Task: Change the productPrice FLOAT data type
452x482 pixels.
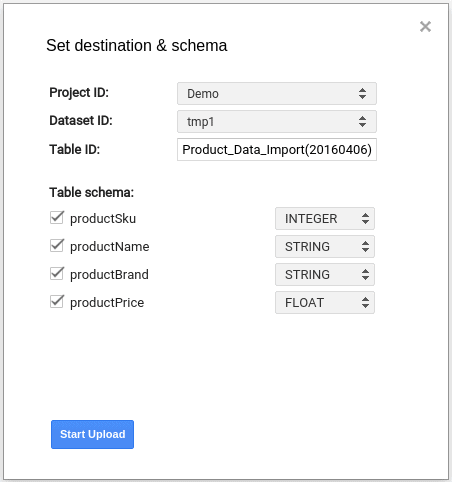Action: coord(325,303)
